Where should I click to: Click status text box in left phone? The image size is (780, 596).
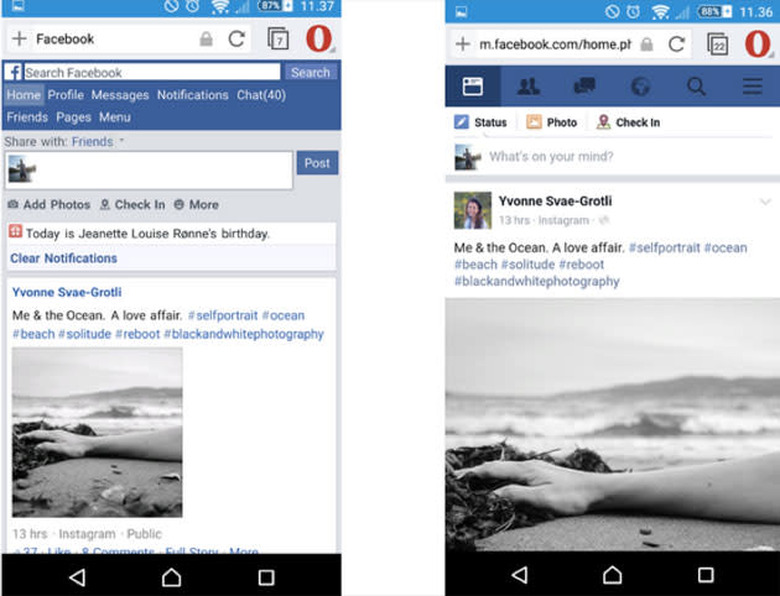pos(149,171)
